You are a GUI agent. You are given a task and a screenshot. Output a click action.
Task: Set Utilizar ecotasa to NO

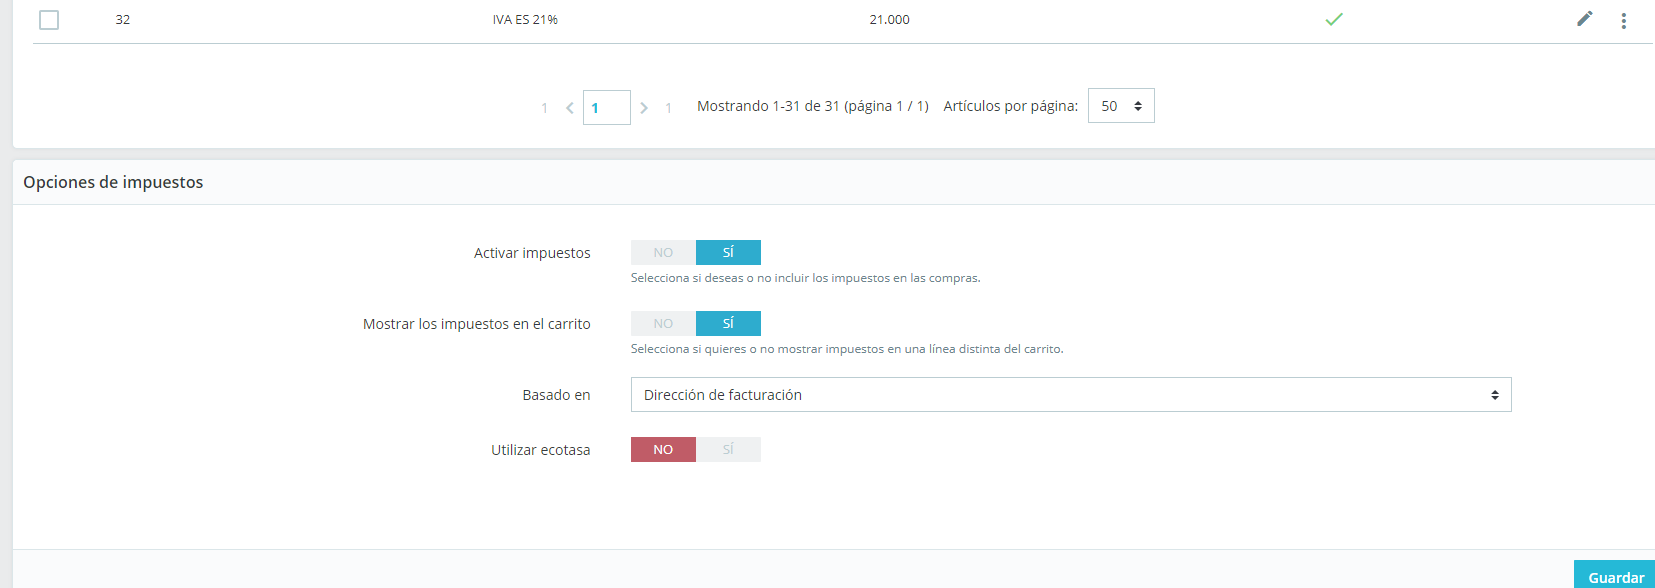663,450
